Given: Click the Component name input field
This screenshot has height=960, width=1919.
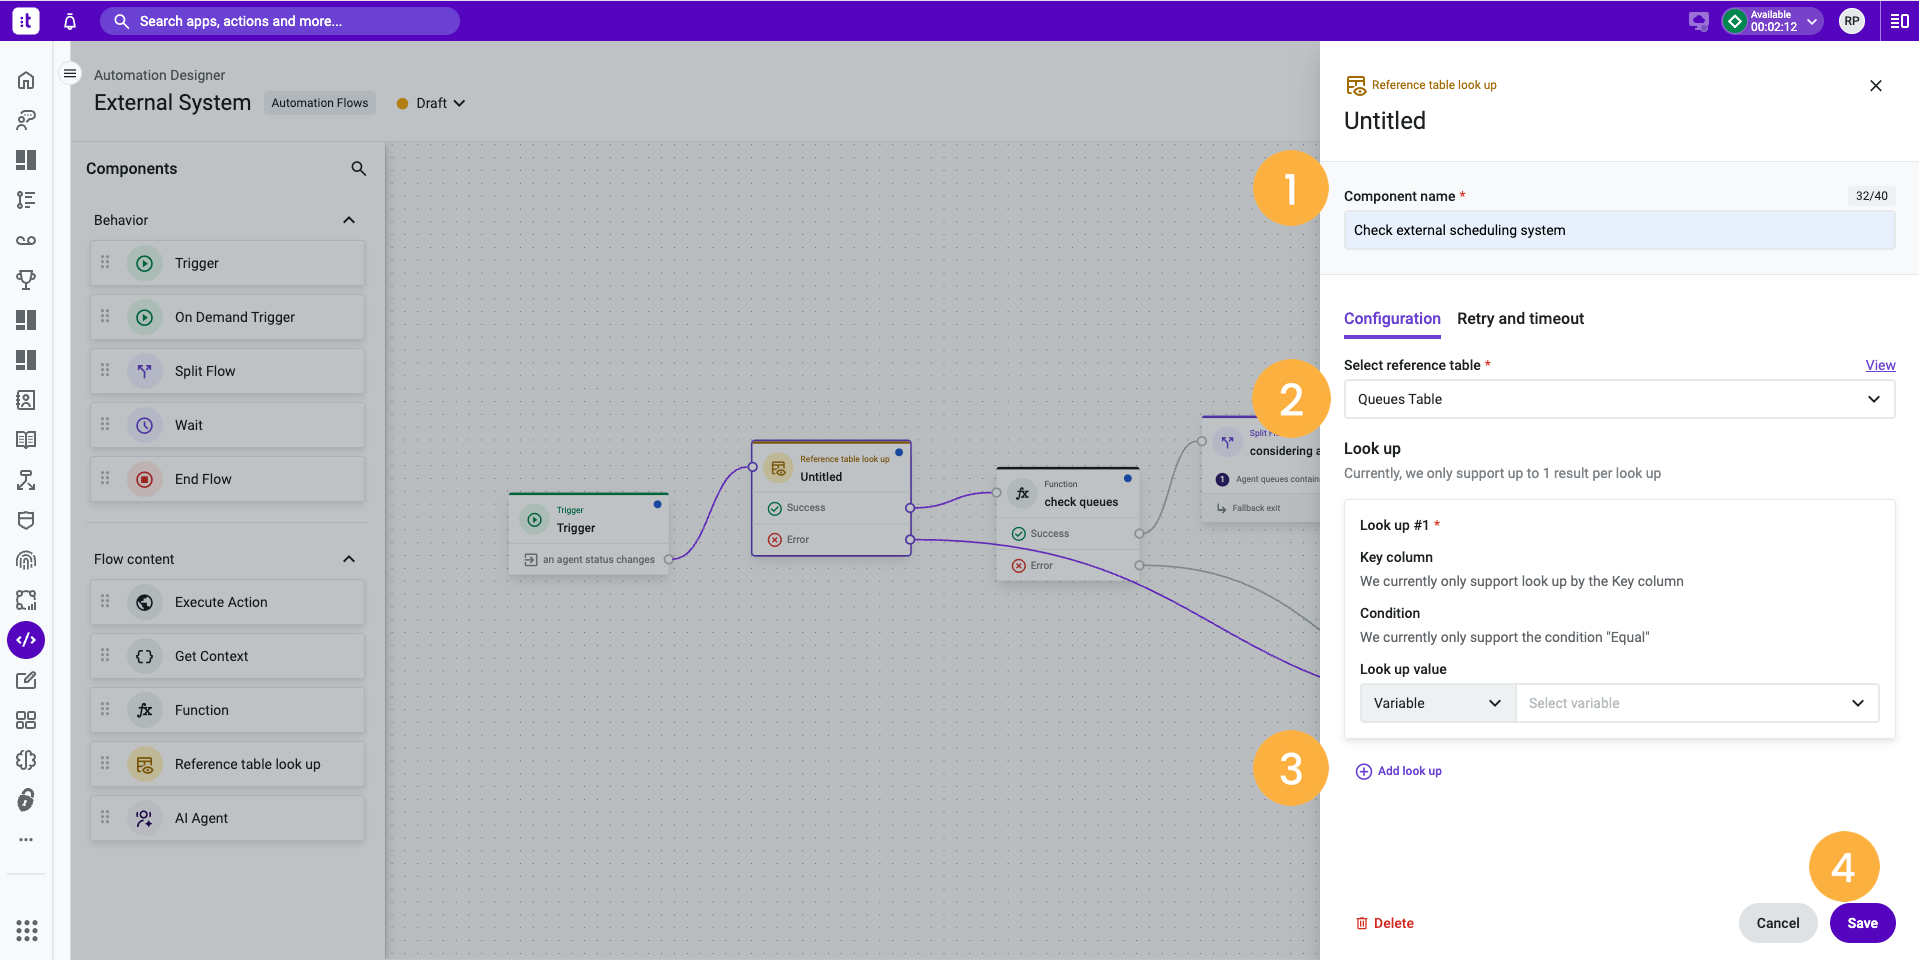Looking at the screenshot, I should point(1619,230).
